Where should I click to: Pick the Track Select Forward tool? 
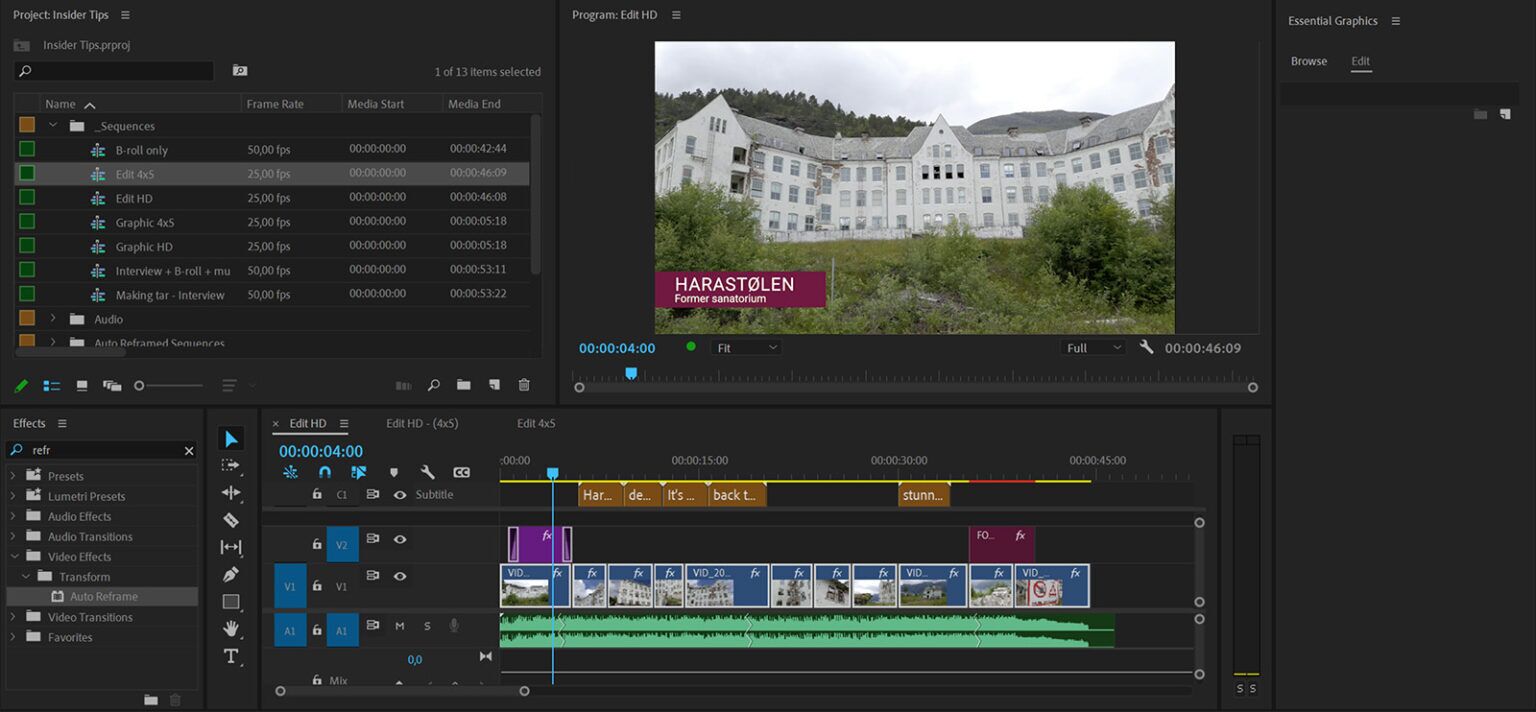pos(230,465)
